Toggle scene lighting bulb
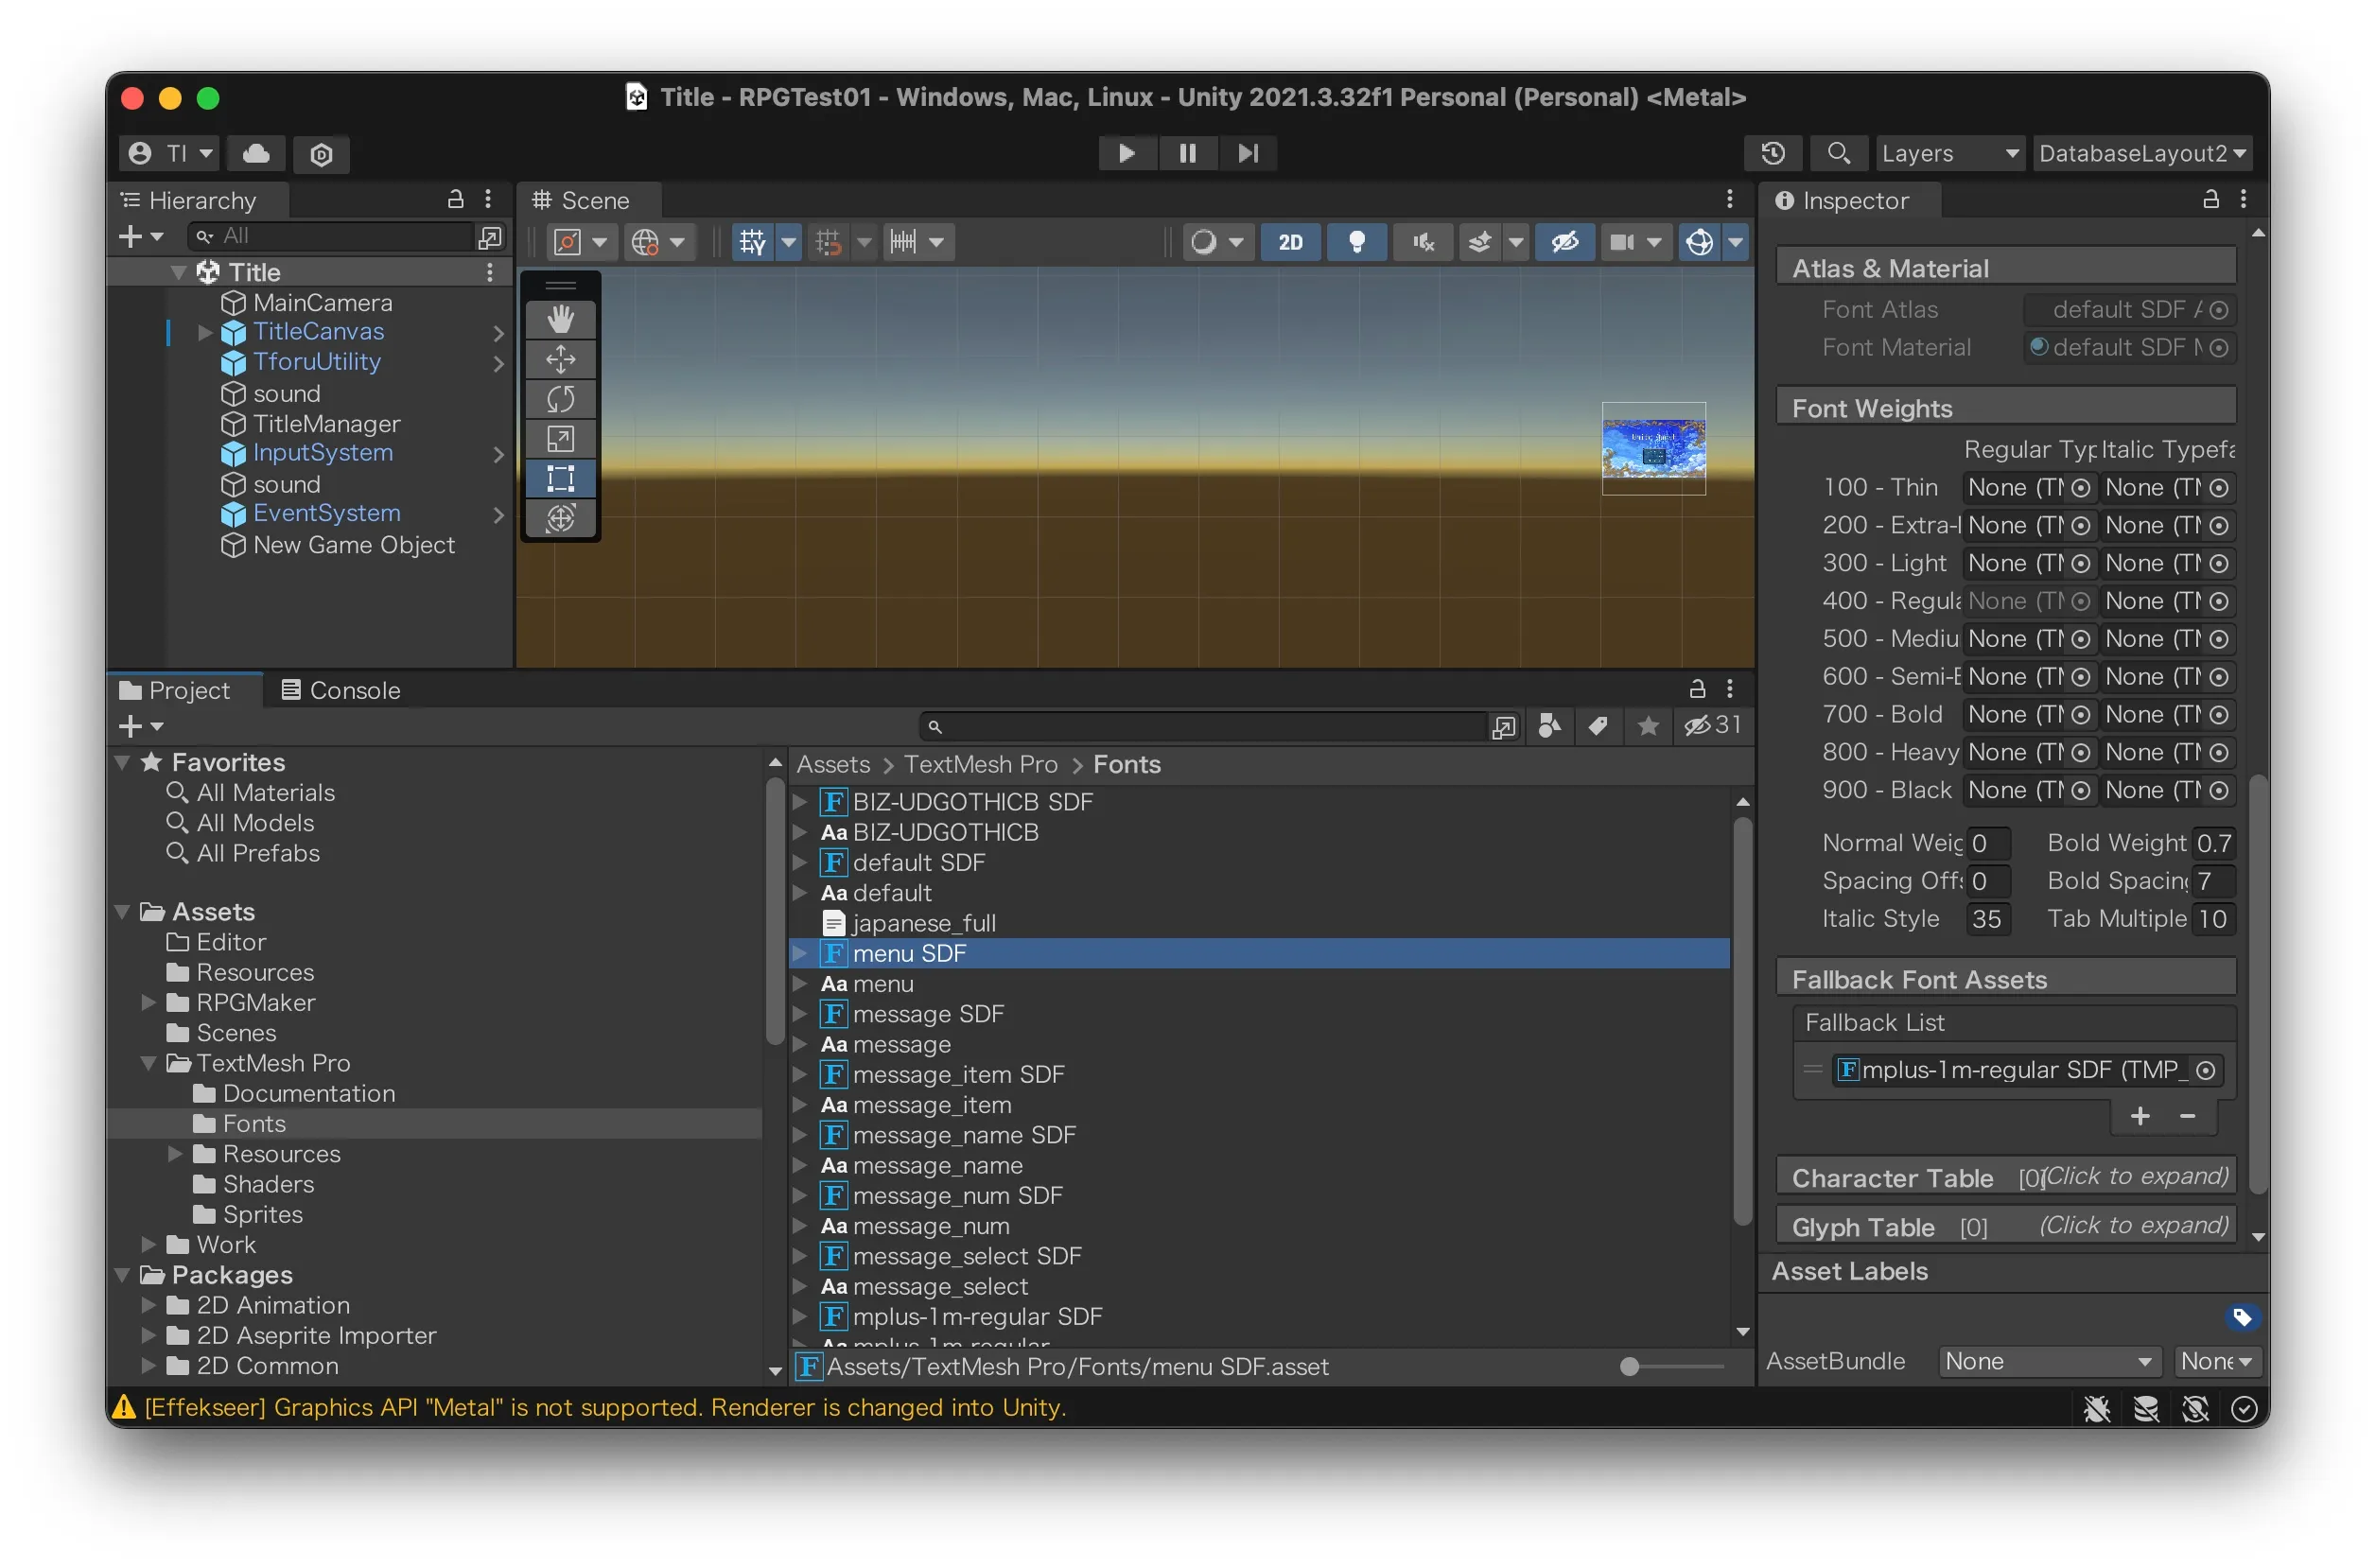The image size is (2376, 1568). point(1356,242)
